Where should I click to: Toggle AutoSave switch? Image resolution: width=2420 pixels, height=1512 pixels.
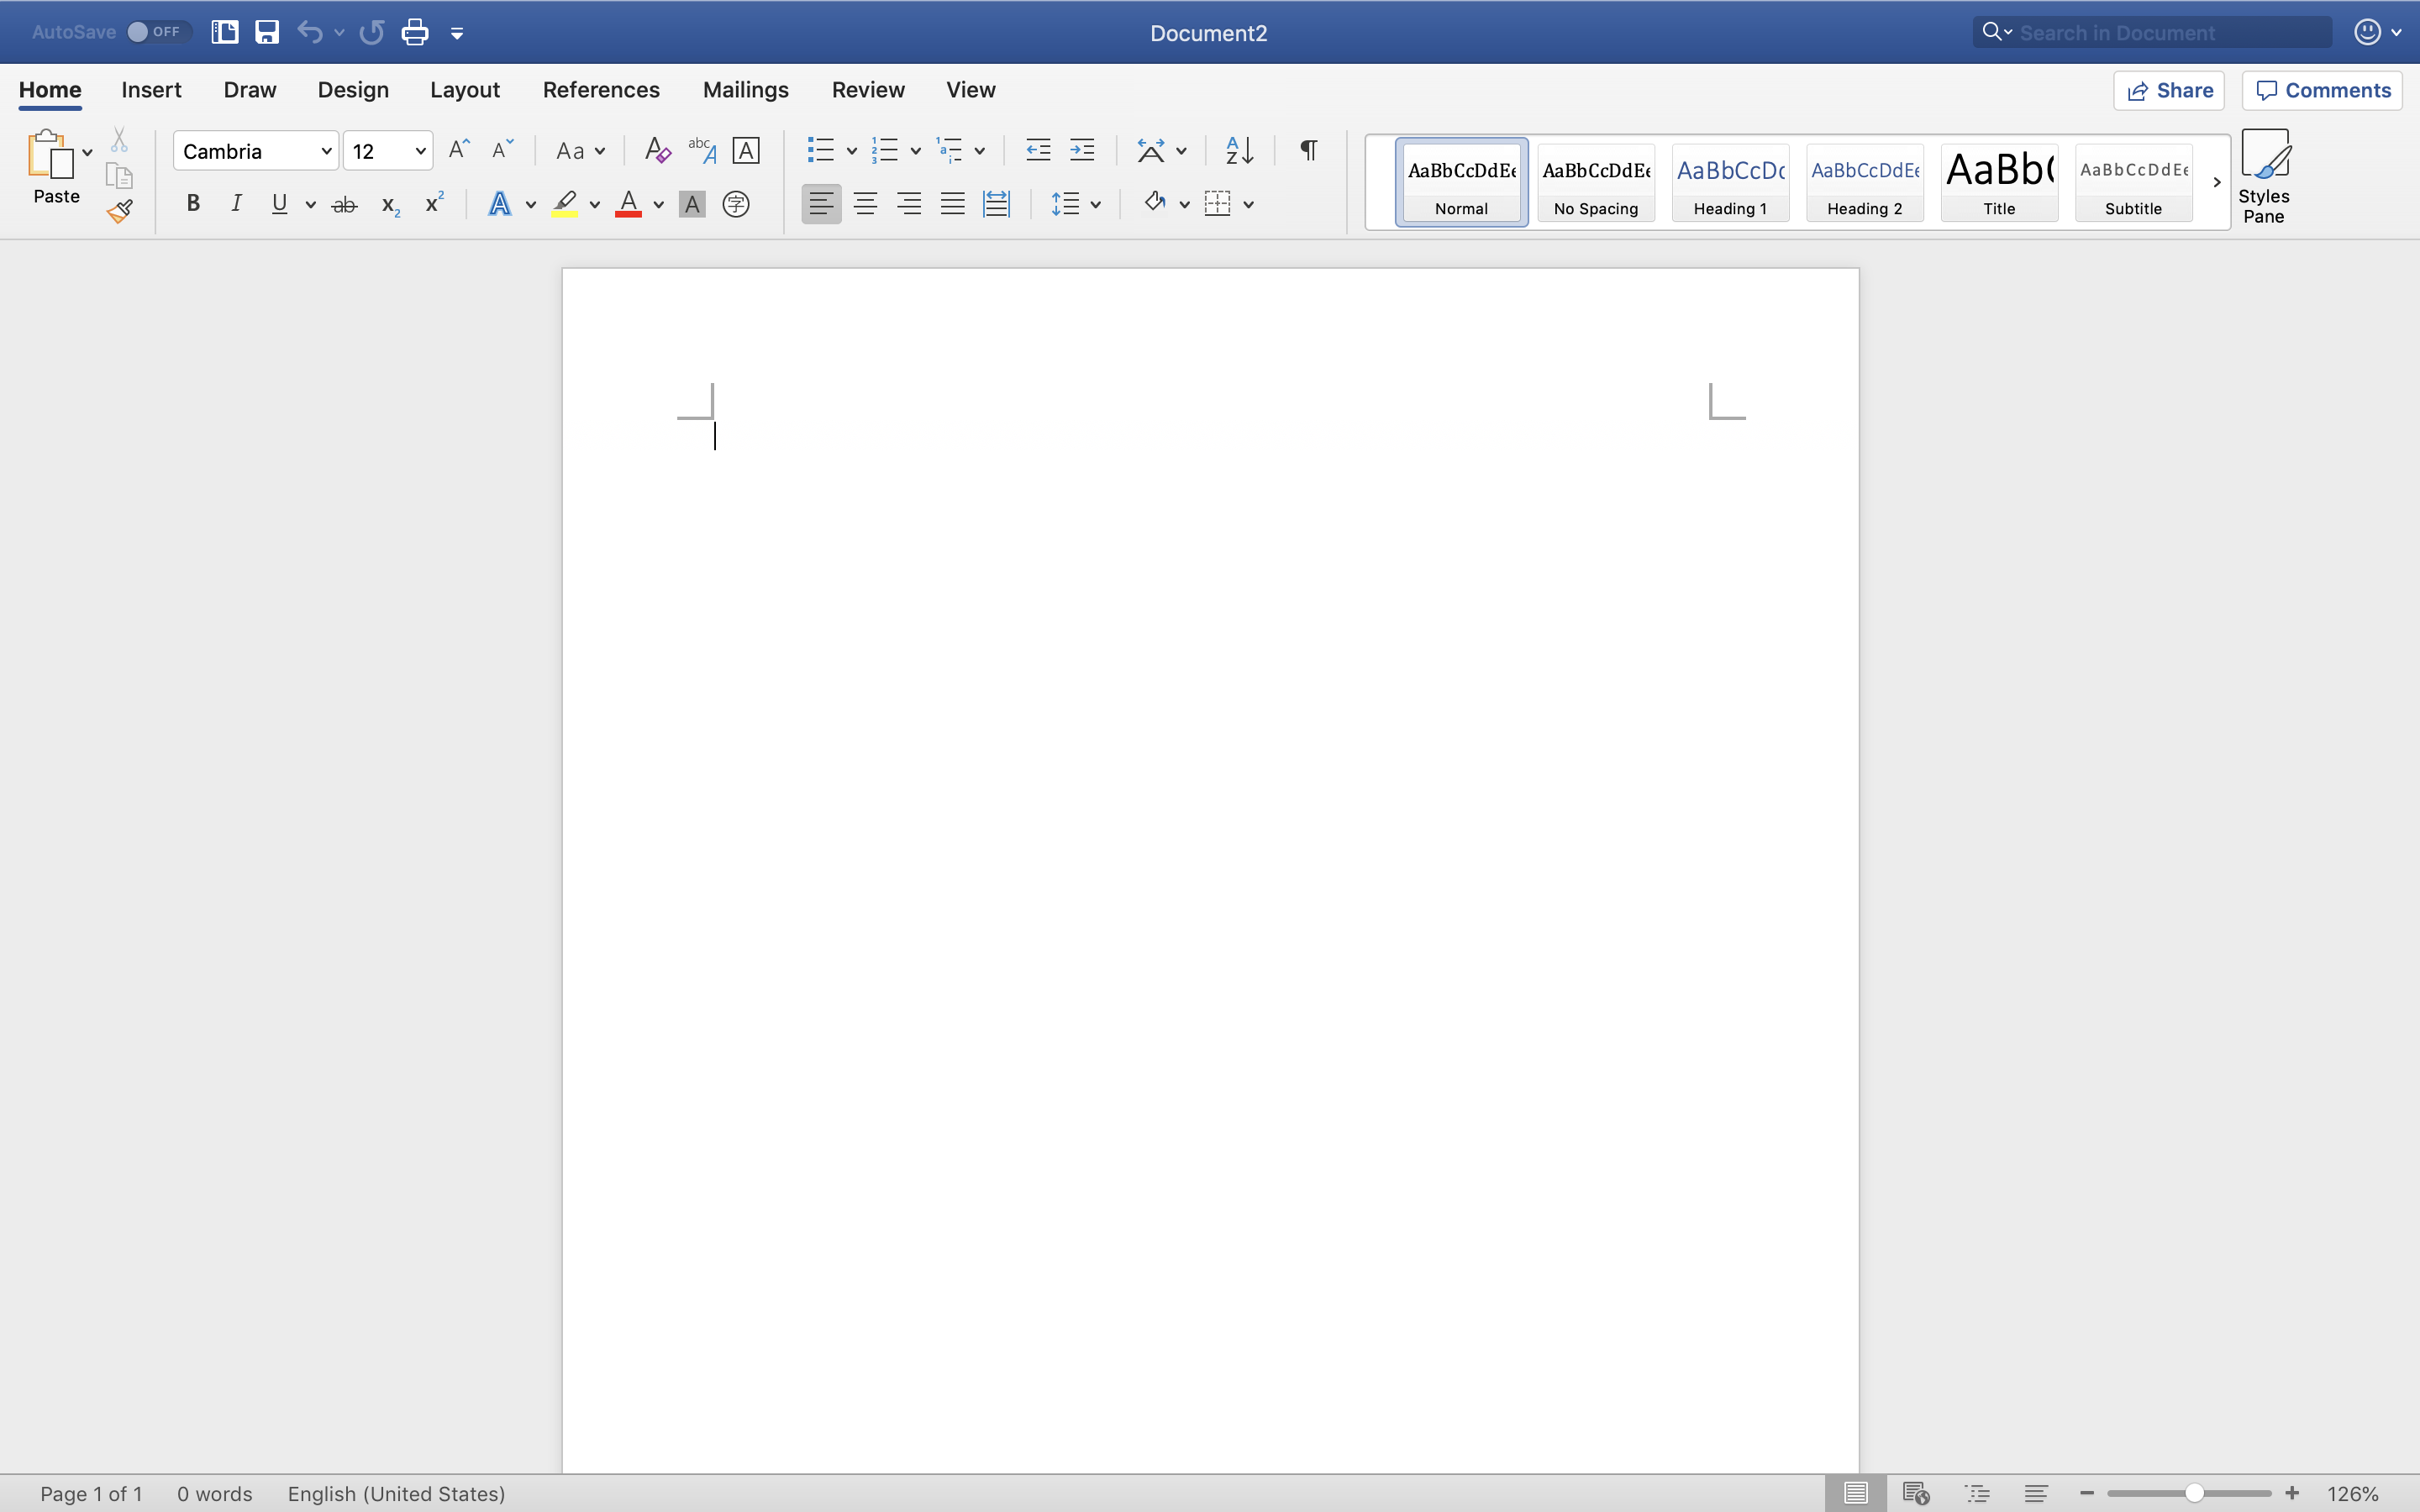coord(159,32)
